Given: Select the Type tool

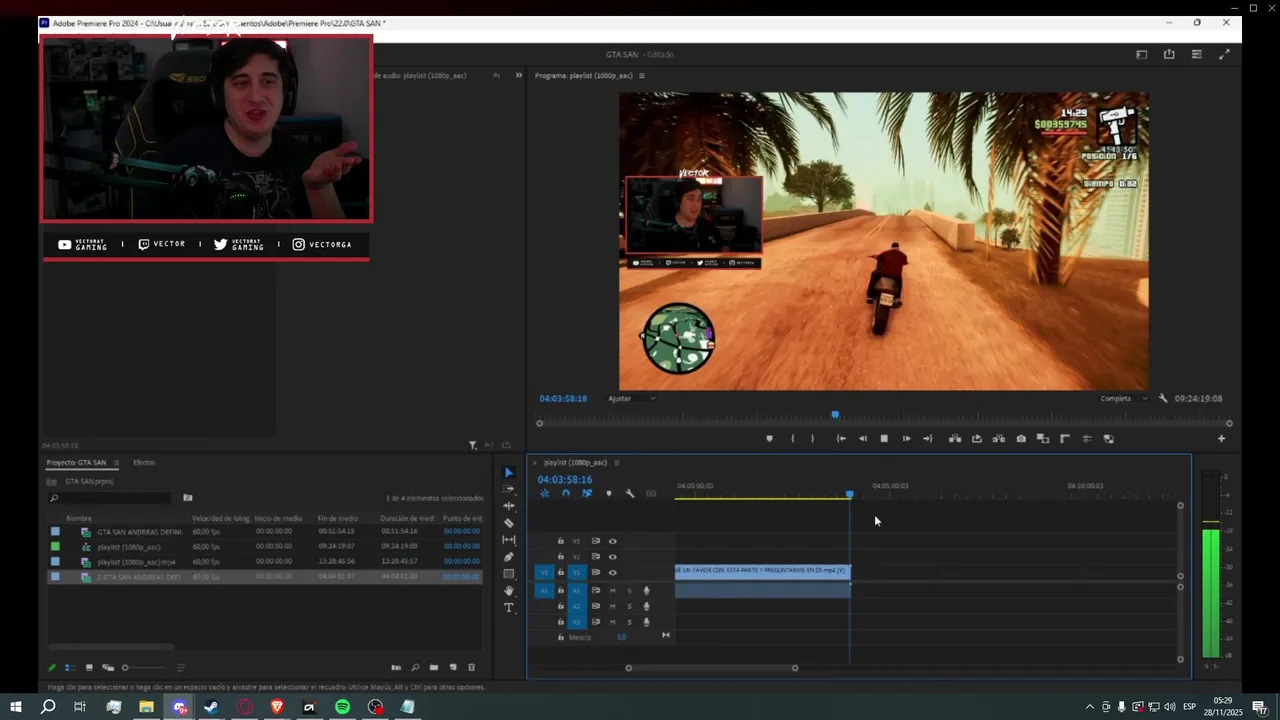Looking at the screenshot, I should tap(509, 608).
